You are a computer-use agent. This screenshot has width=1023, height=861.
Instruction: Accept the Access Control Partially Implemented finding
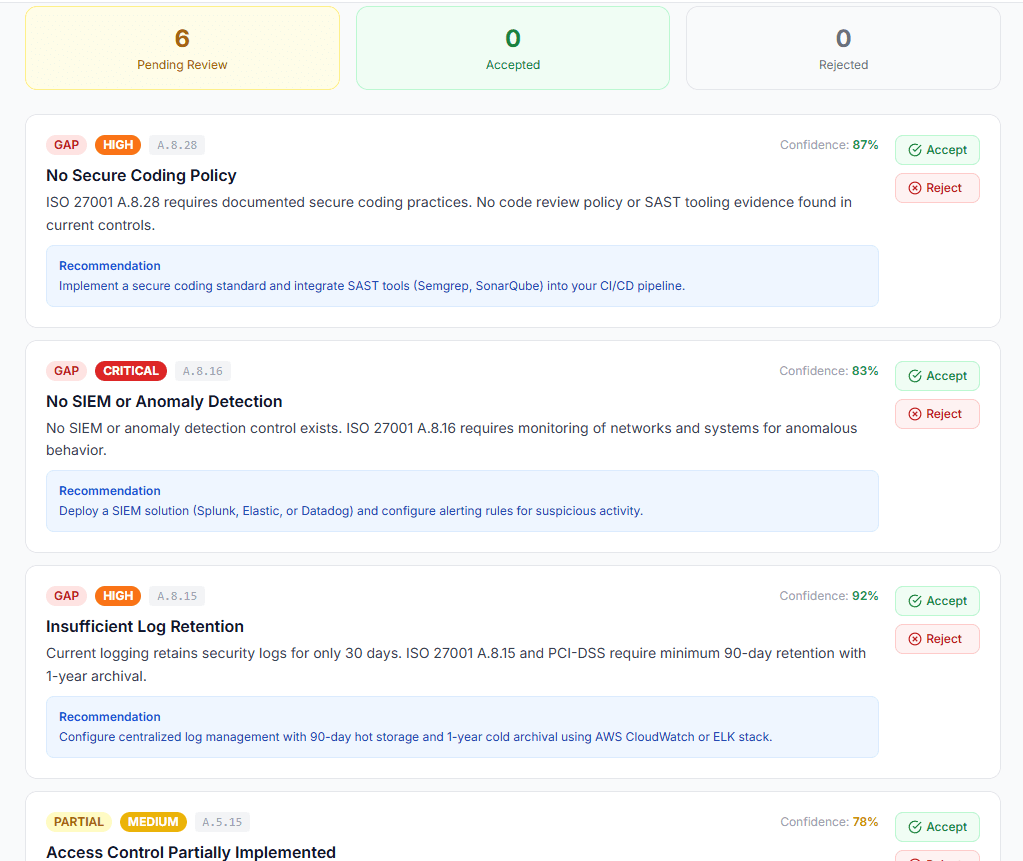coord(937,826)
